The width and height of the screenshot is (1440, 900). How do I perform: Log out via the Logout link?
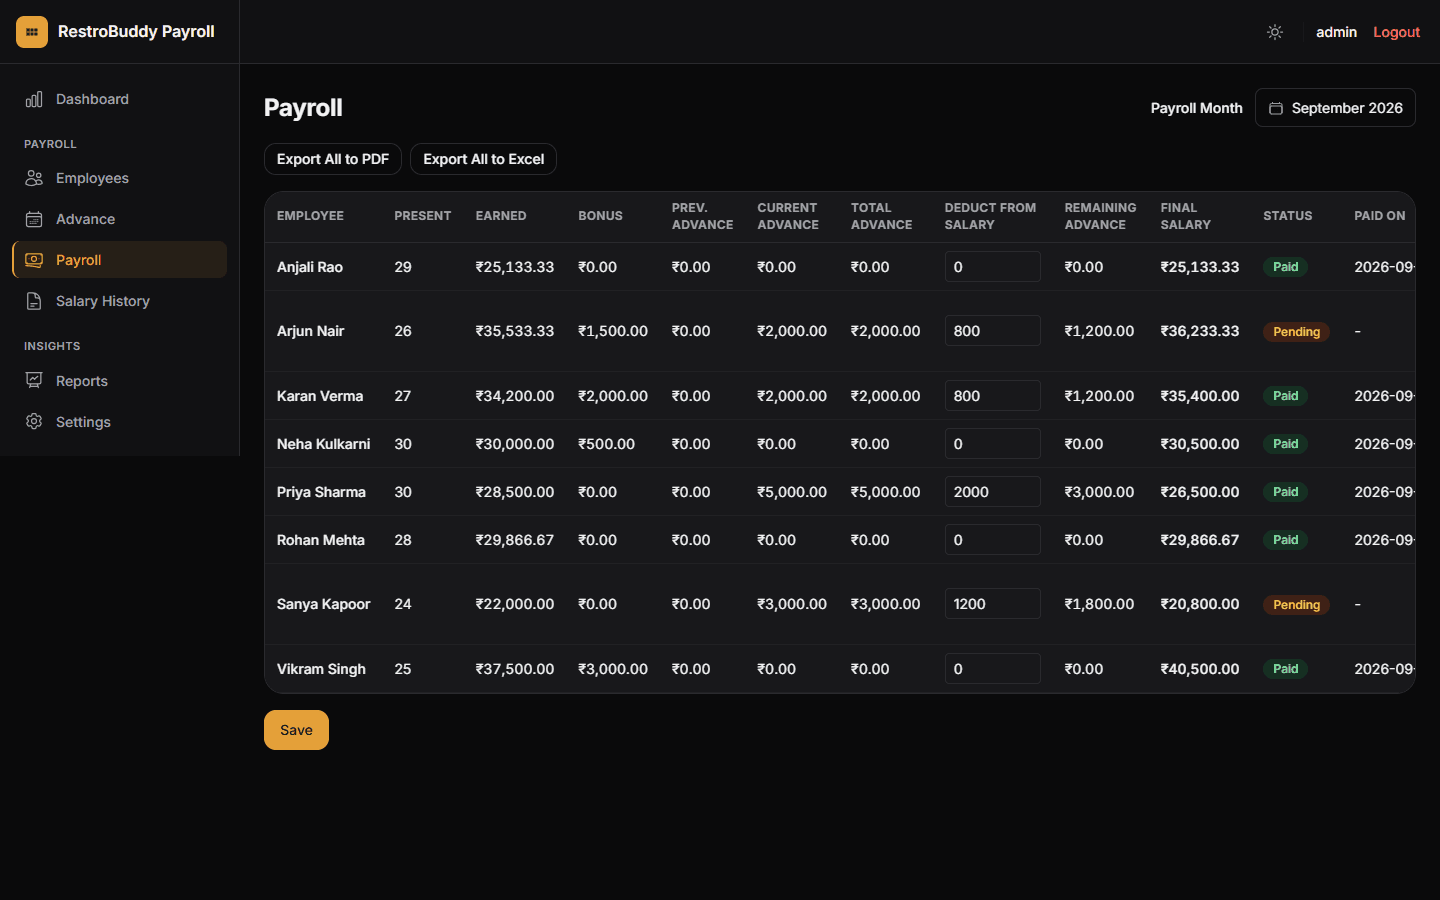coord(1396,32)
